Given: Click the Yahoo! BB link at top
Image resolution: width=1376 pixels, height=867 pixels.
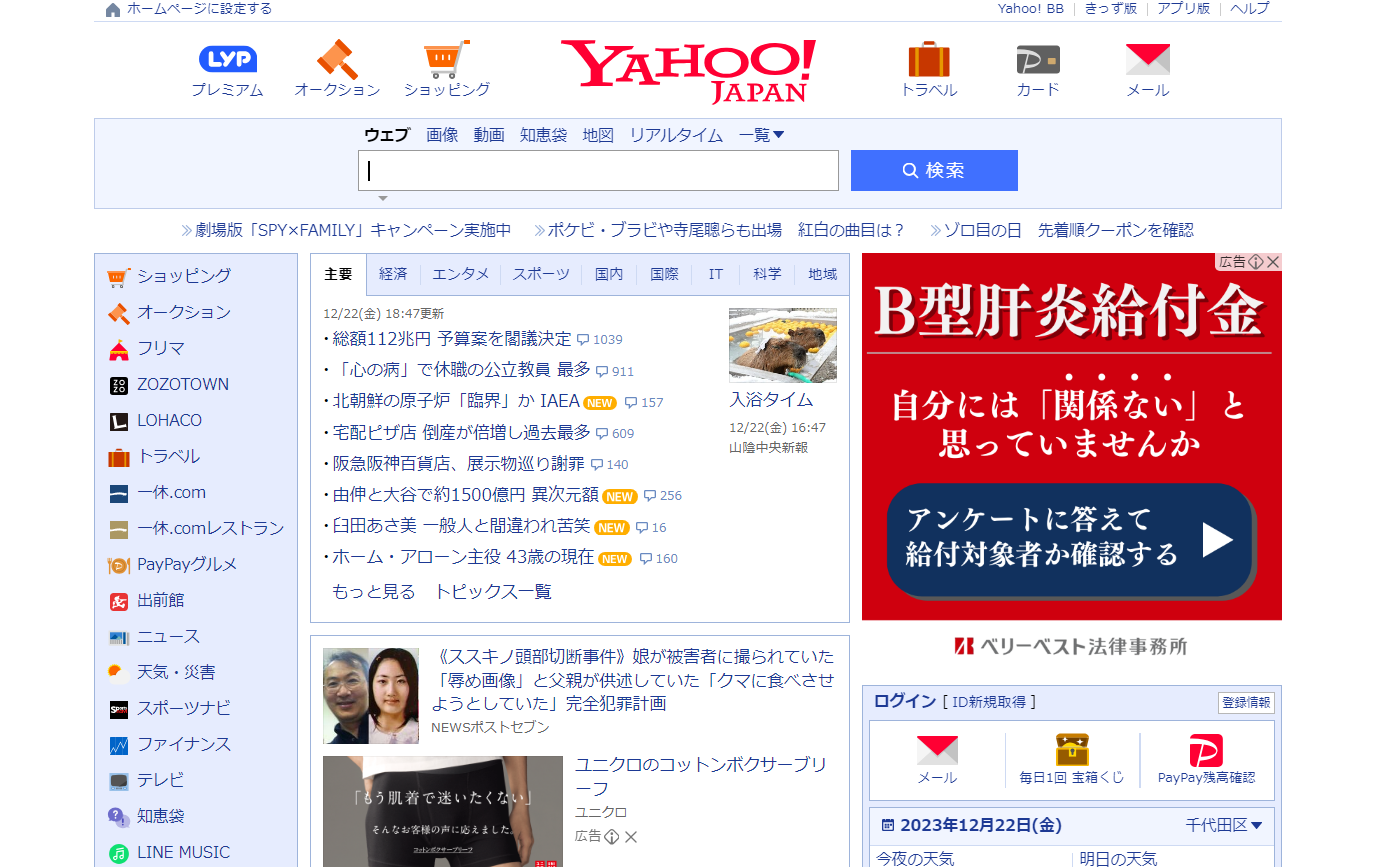Looking at the screenshot, I should (x=1031, y=9).
